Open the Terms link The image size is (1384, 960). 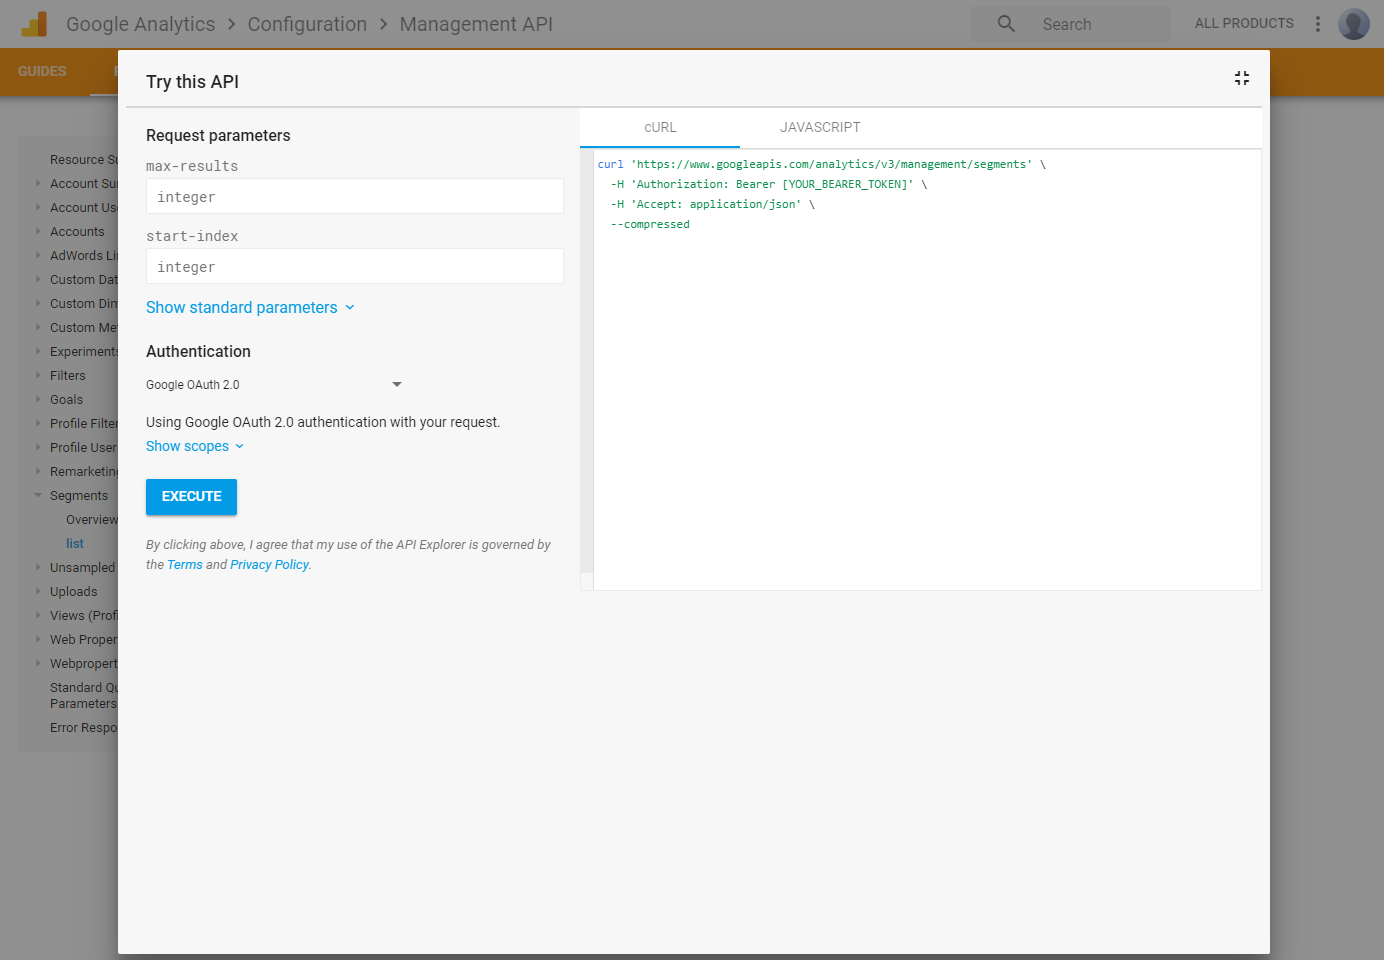185,565
